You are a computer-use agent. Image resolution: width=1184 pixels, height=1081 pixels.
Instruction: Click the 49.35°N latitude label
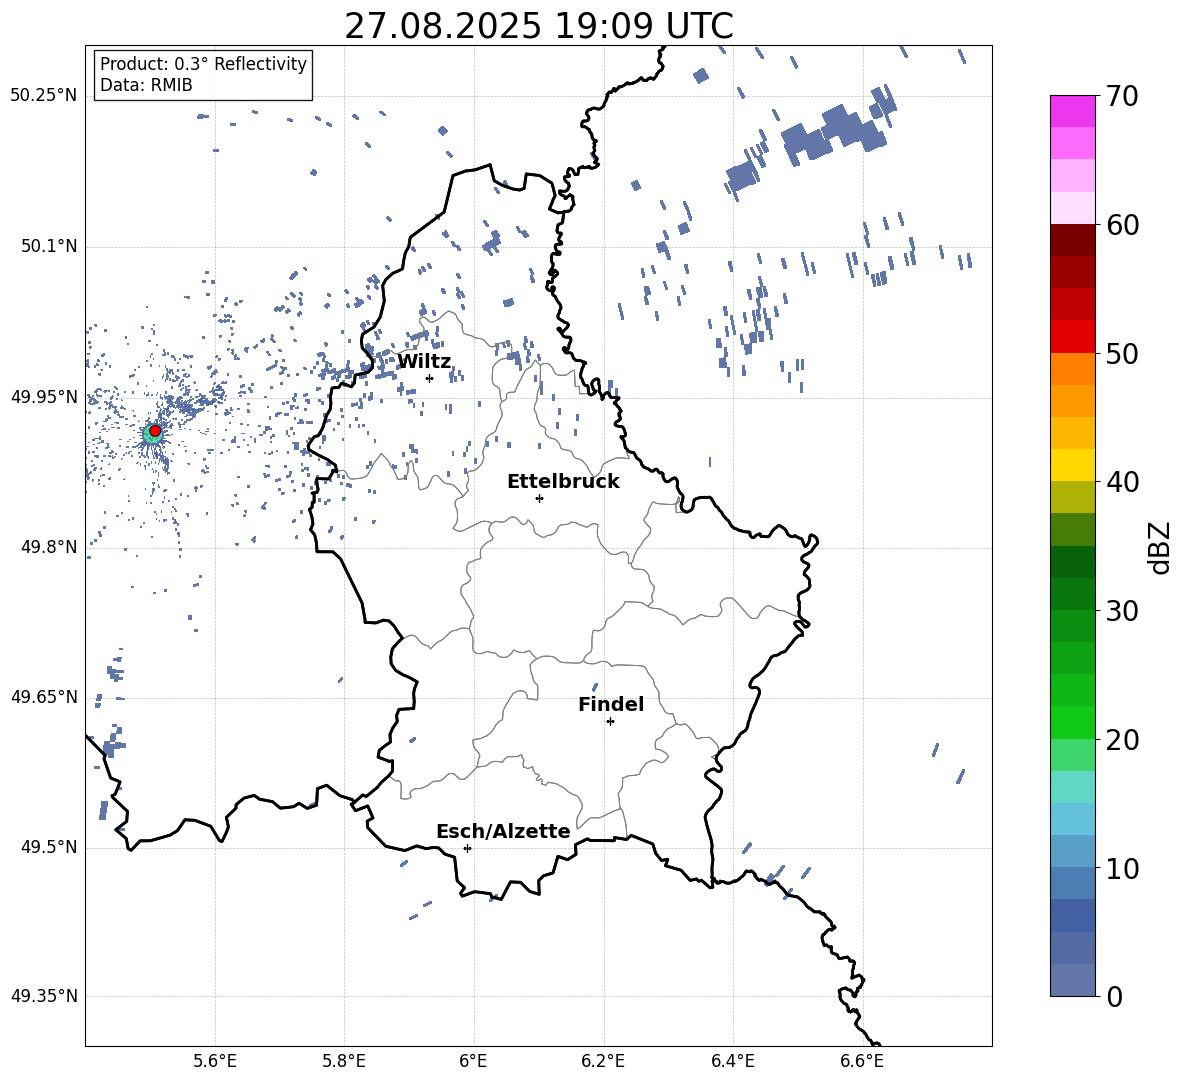pyautogui.click(x=44, y=996)
